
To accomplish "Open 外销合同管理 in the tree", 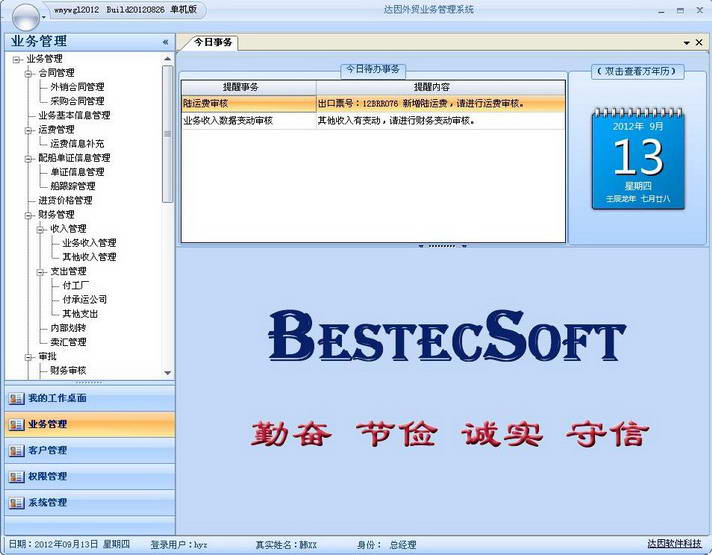I will coord(77,87).
